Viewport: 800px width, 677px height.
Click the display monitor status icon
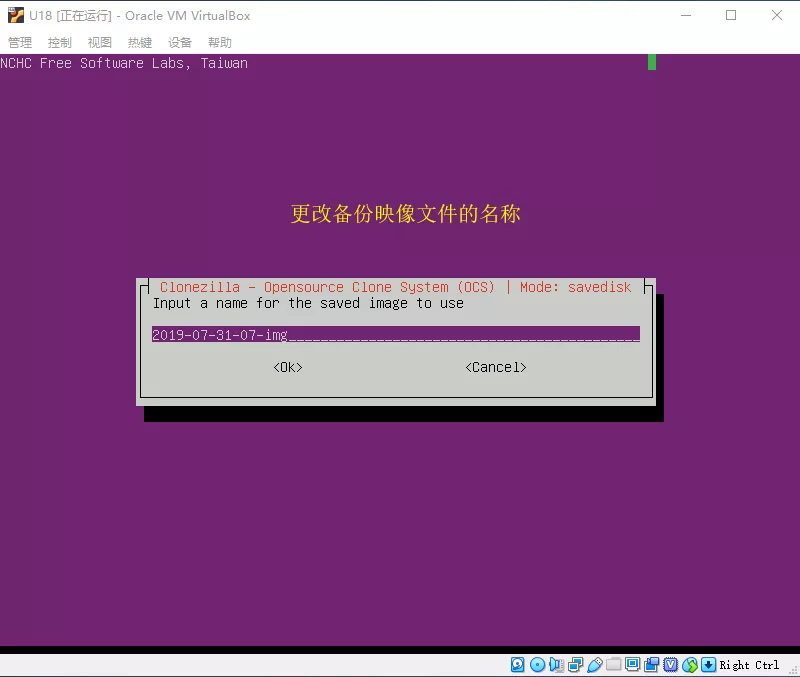click(x=632, y=665)
